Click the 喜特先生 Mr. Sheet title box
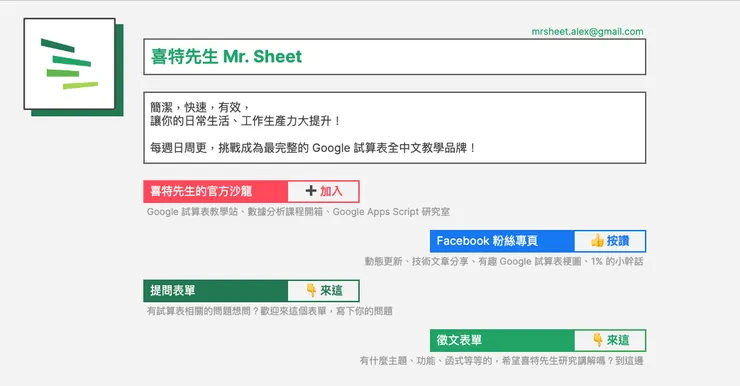This screenshot has width=740, height=386. tap(395, 57)
